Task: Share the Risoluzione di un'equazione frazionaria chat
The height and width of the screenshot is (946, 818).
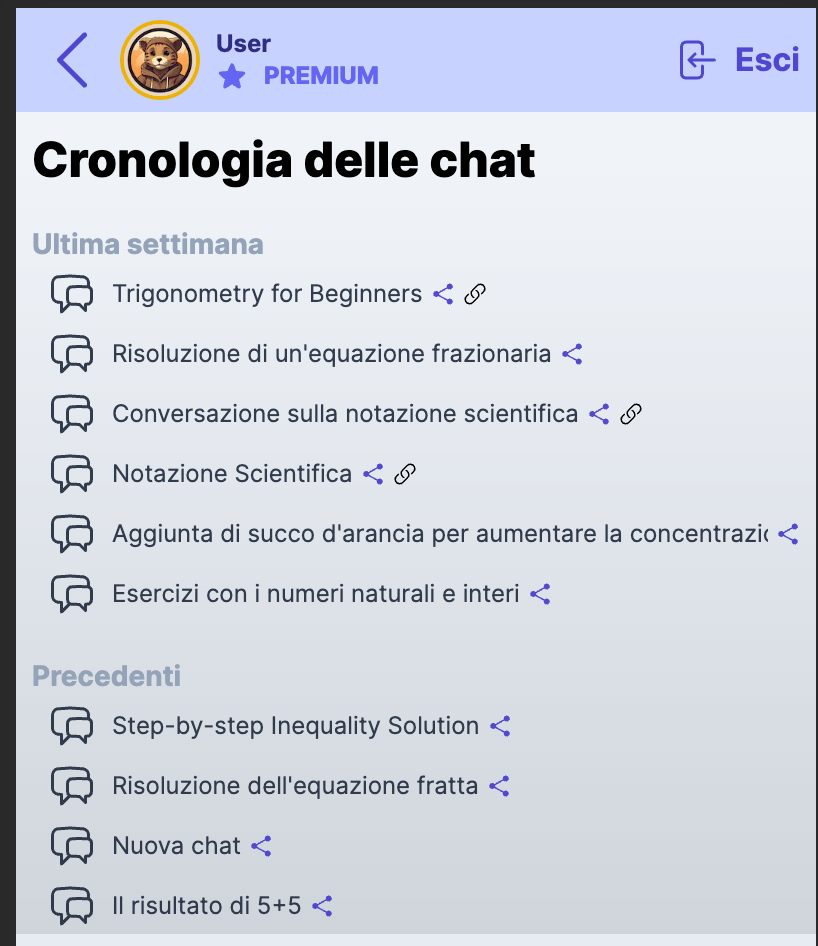Action: pos(572,354)
